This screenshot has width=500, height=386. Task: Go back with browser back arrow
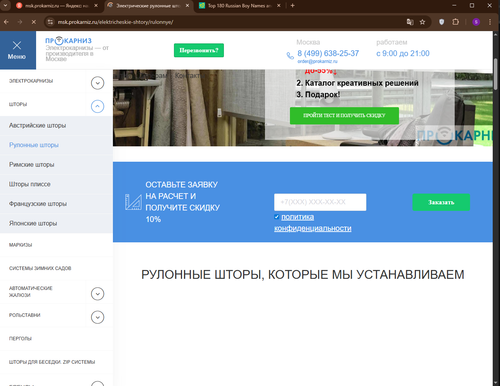click(6, 22)
